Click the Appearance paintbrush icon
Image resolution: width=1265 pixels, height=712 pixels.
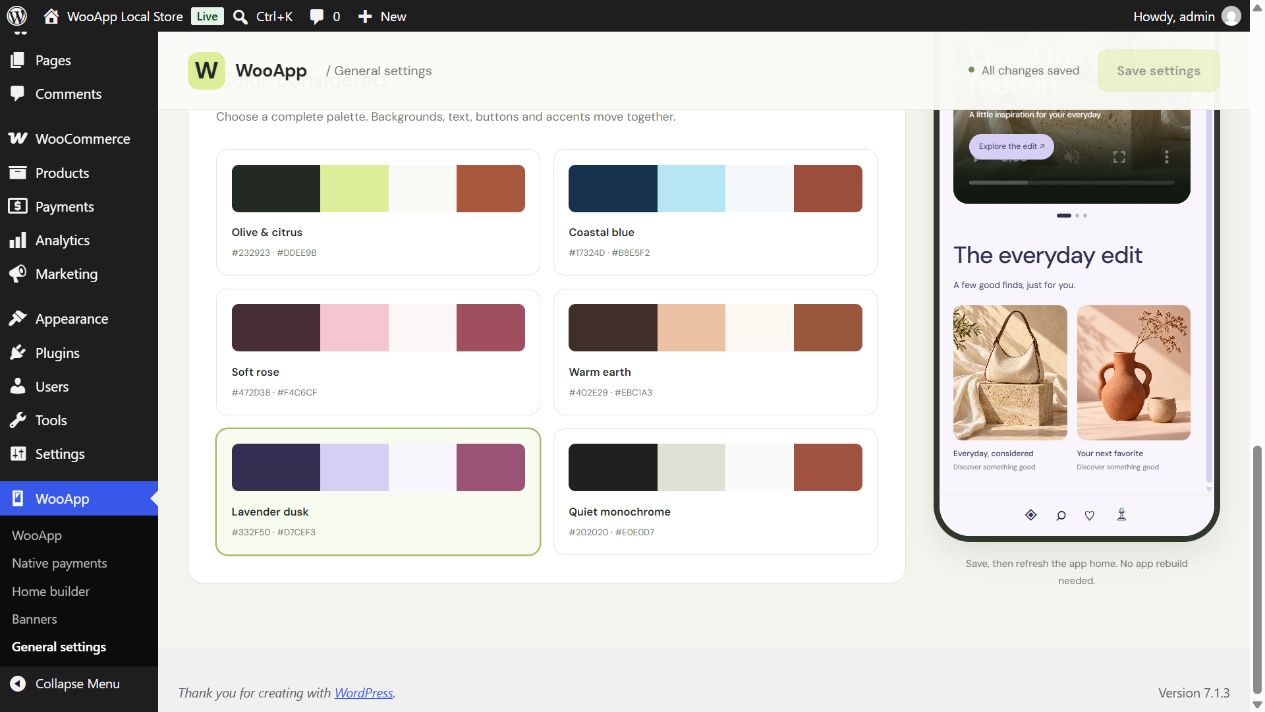point(17,318)
